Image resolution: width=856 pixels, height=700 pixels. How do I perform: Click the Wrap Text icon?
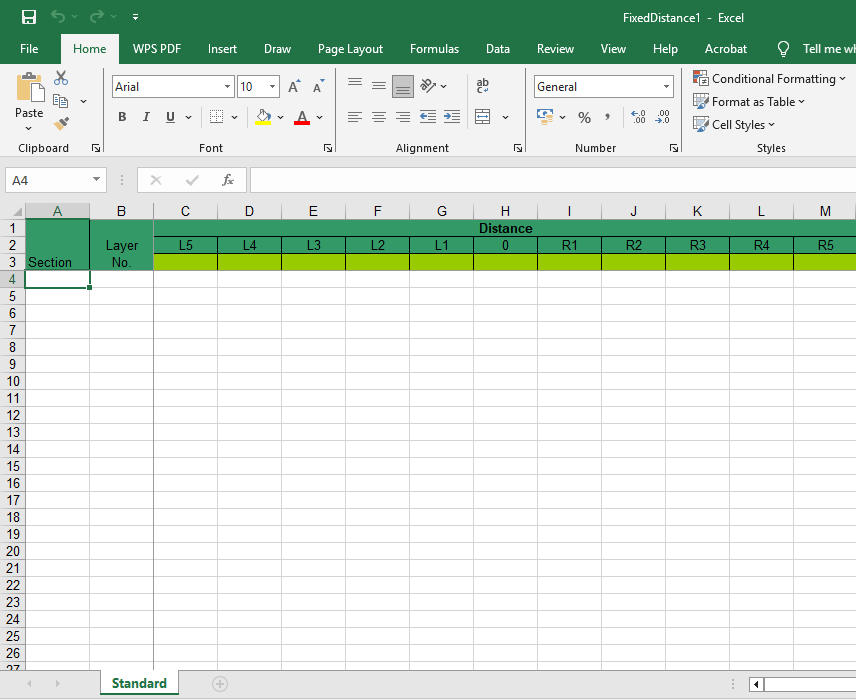coord(483,85)
